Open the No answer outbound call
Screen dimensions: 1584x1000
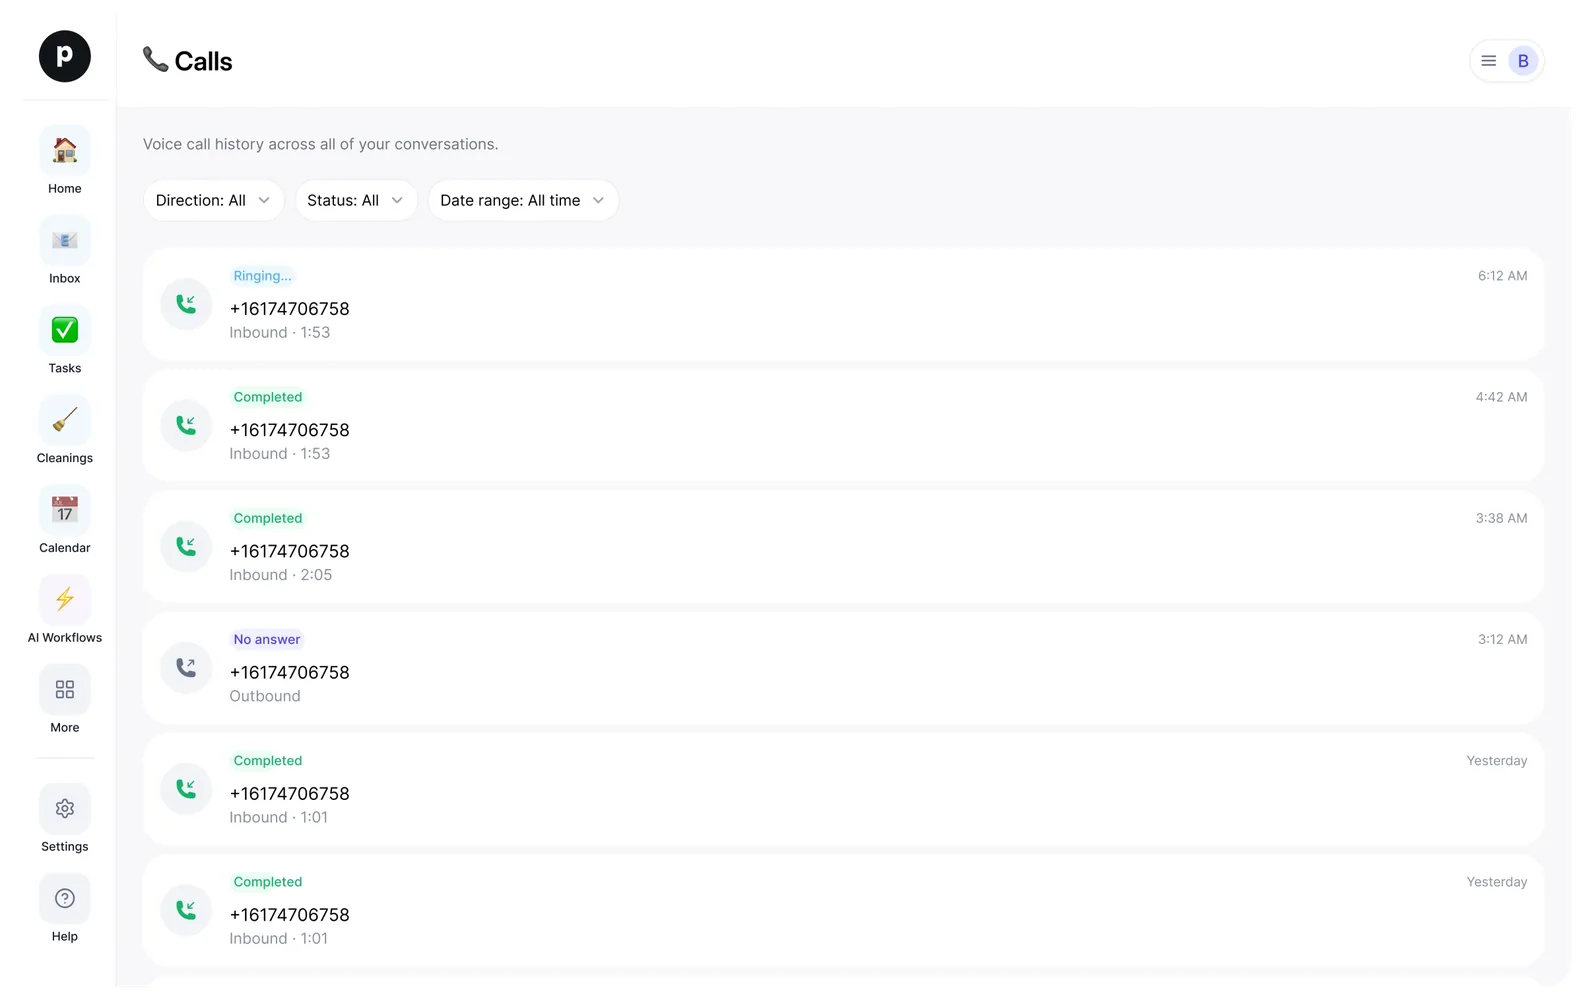tap(843, 668)
